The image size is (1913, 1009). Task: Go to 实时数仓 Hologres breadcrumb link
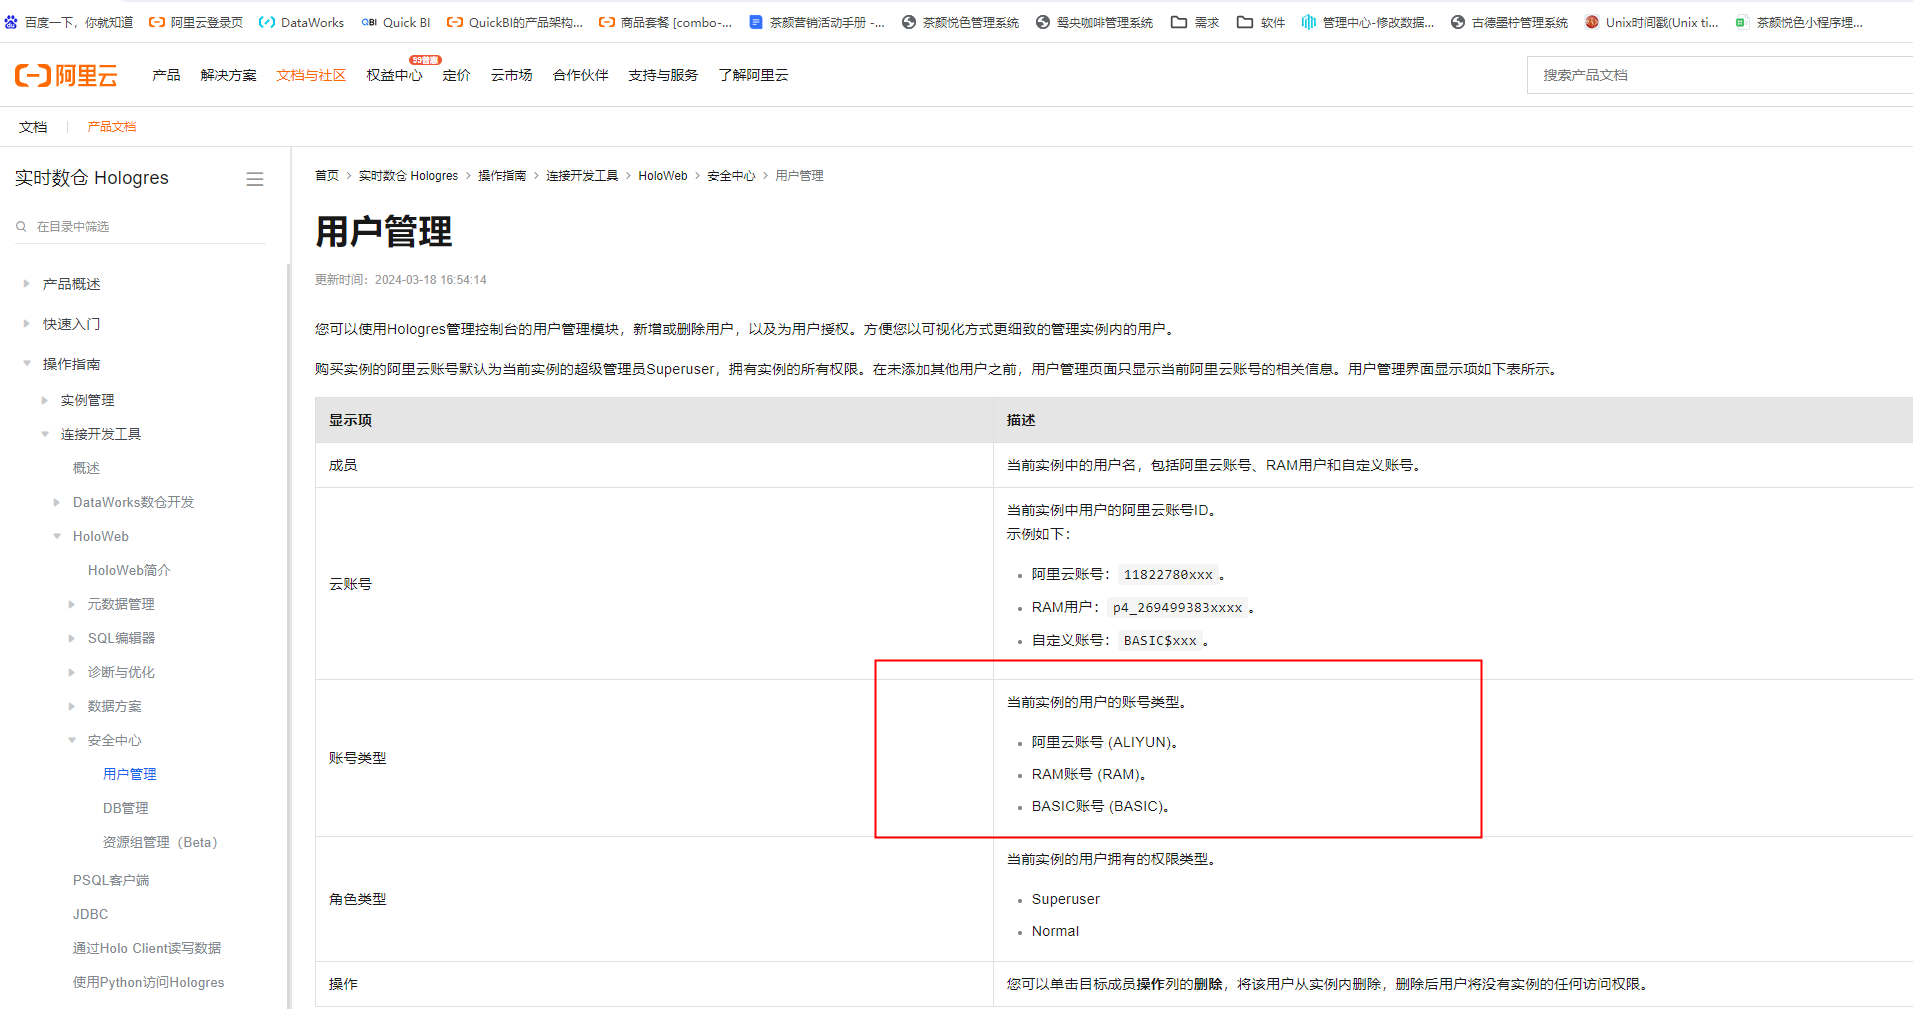(x=408, y=176)
